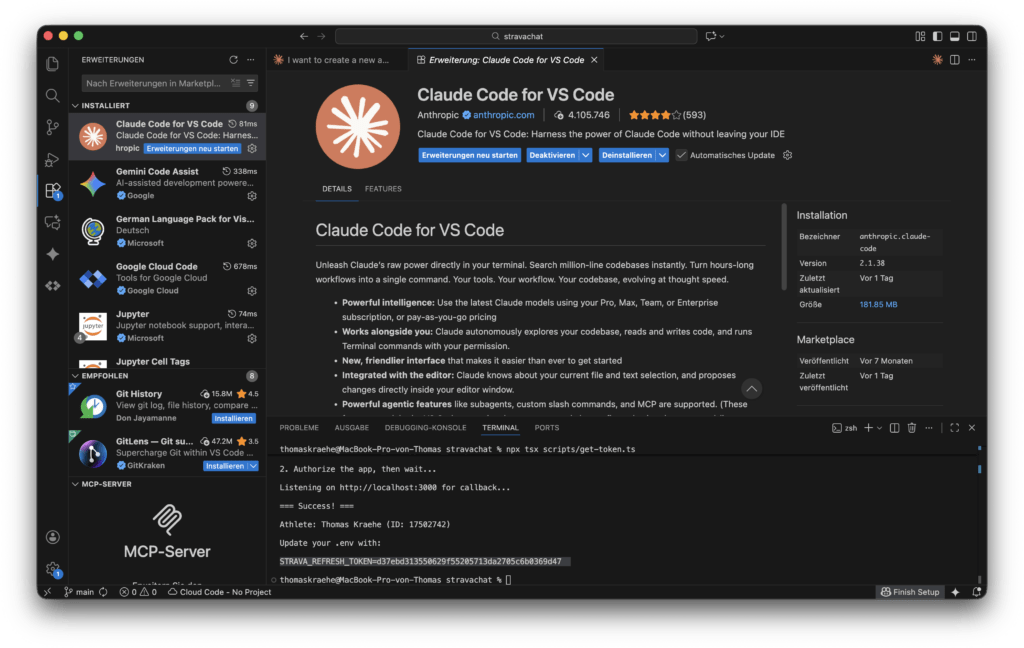Open the Extensions view icon

(x=53, y=191)
